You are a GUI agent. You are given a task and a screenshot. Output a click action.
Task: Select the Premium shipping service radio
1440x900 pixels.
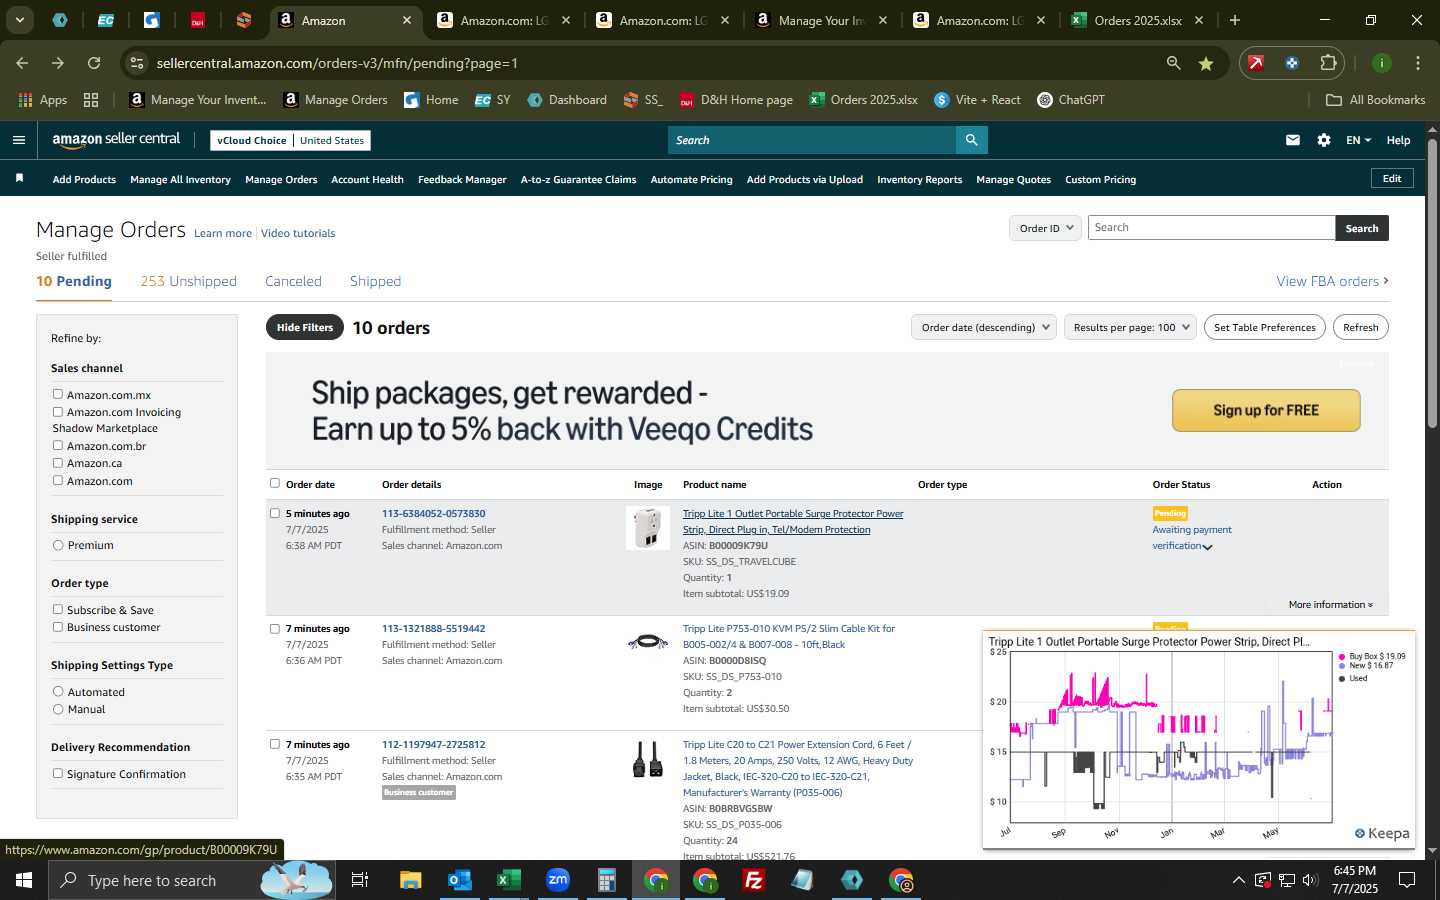58,545
